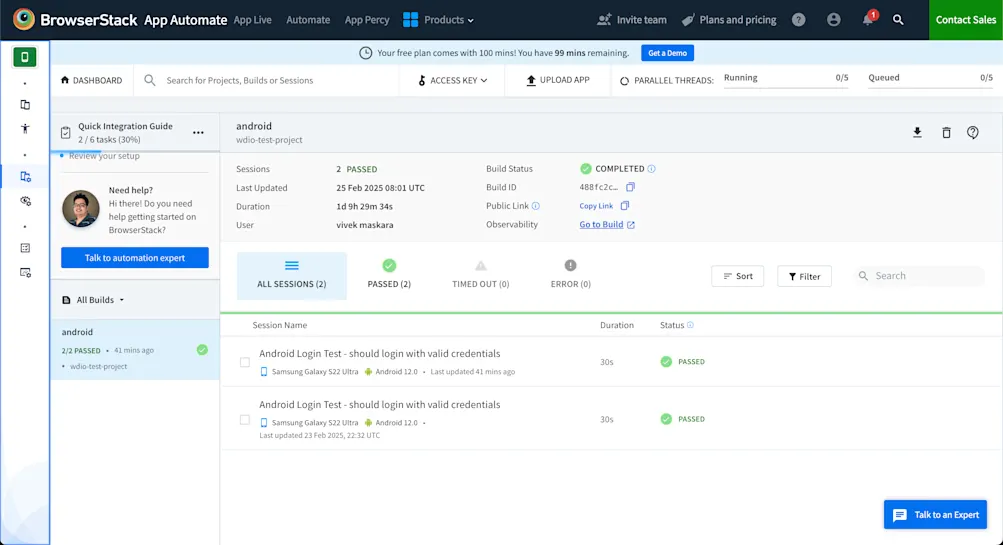Go to DASHBOARD

click(91, 81)
